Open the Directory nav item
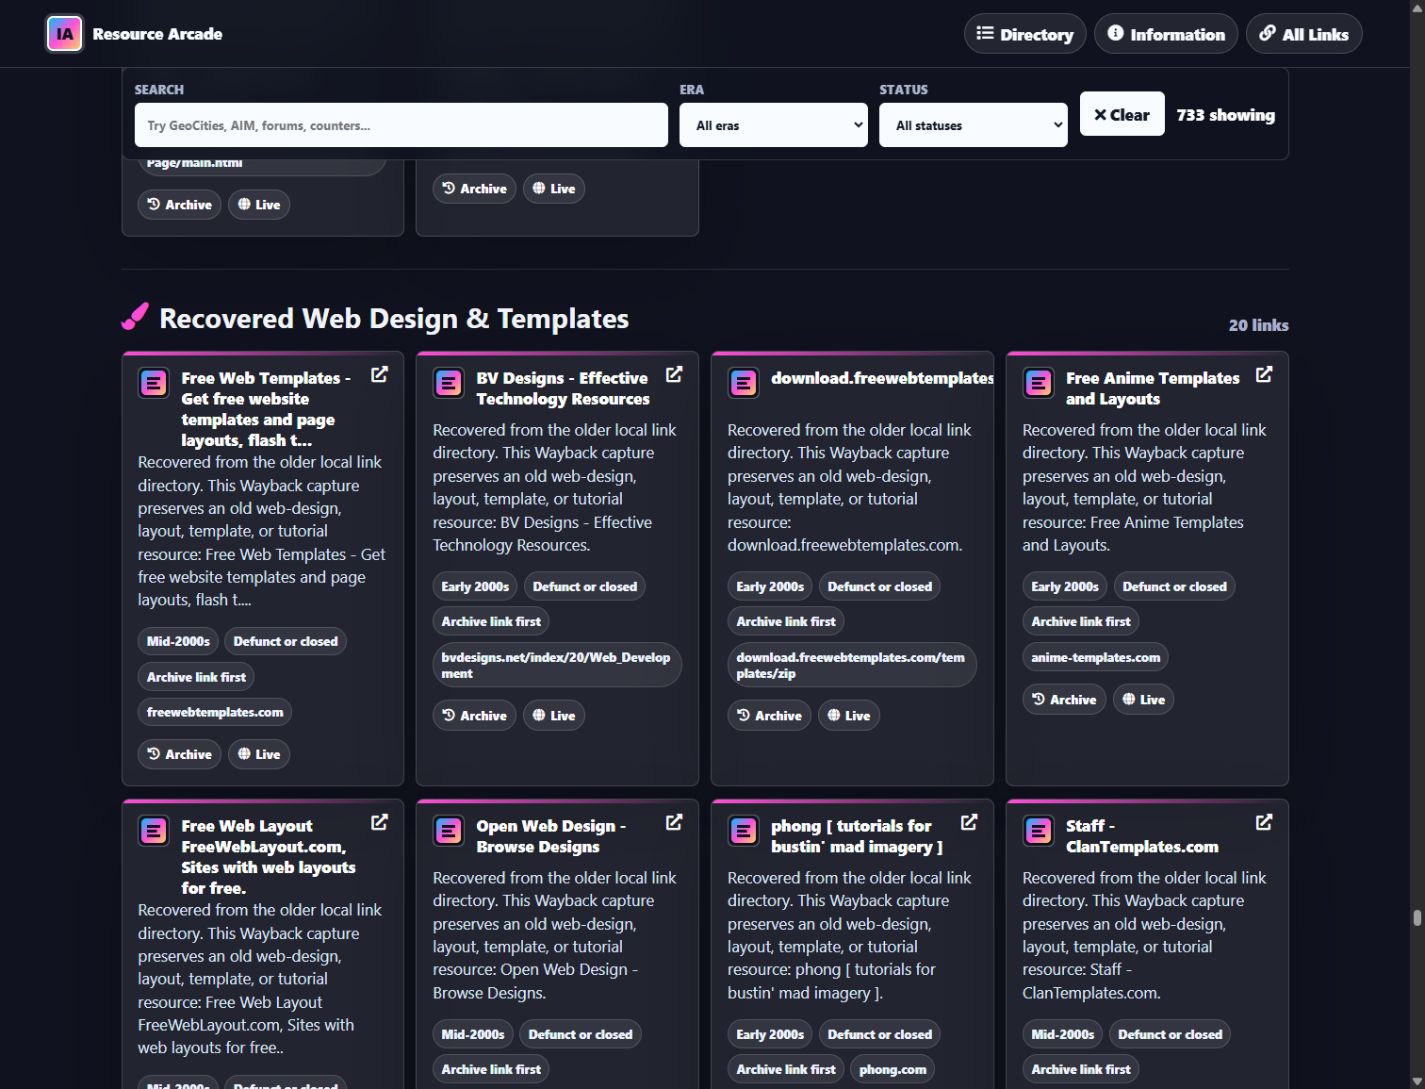This screenshot has width=1425, height=1089. pyautogui.click(x=1025, y=34)
